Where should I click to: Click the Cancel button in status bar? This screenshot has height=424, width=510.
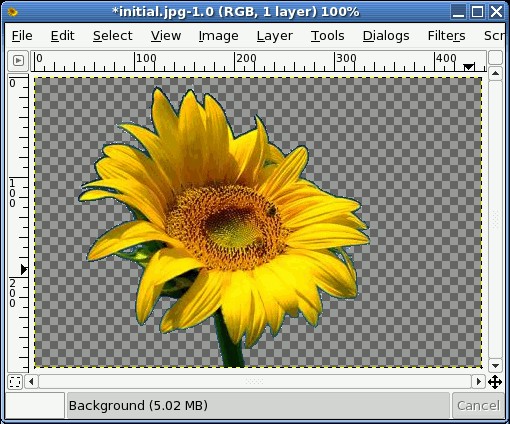click(478, 406)
